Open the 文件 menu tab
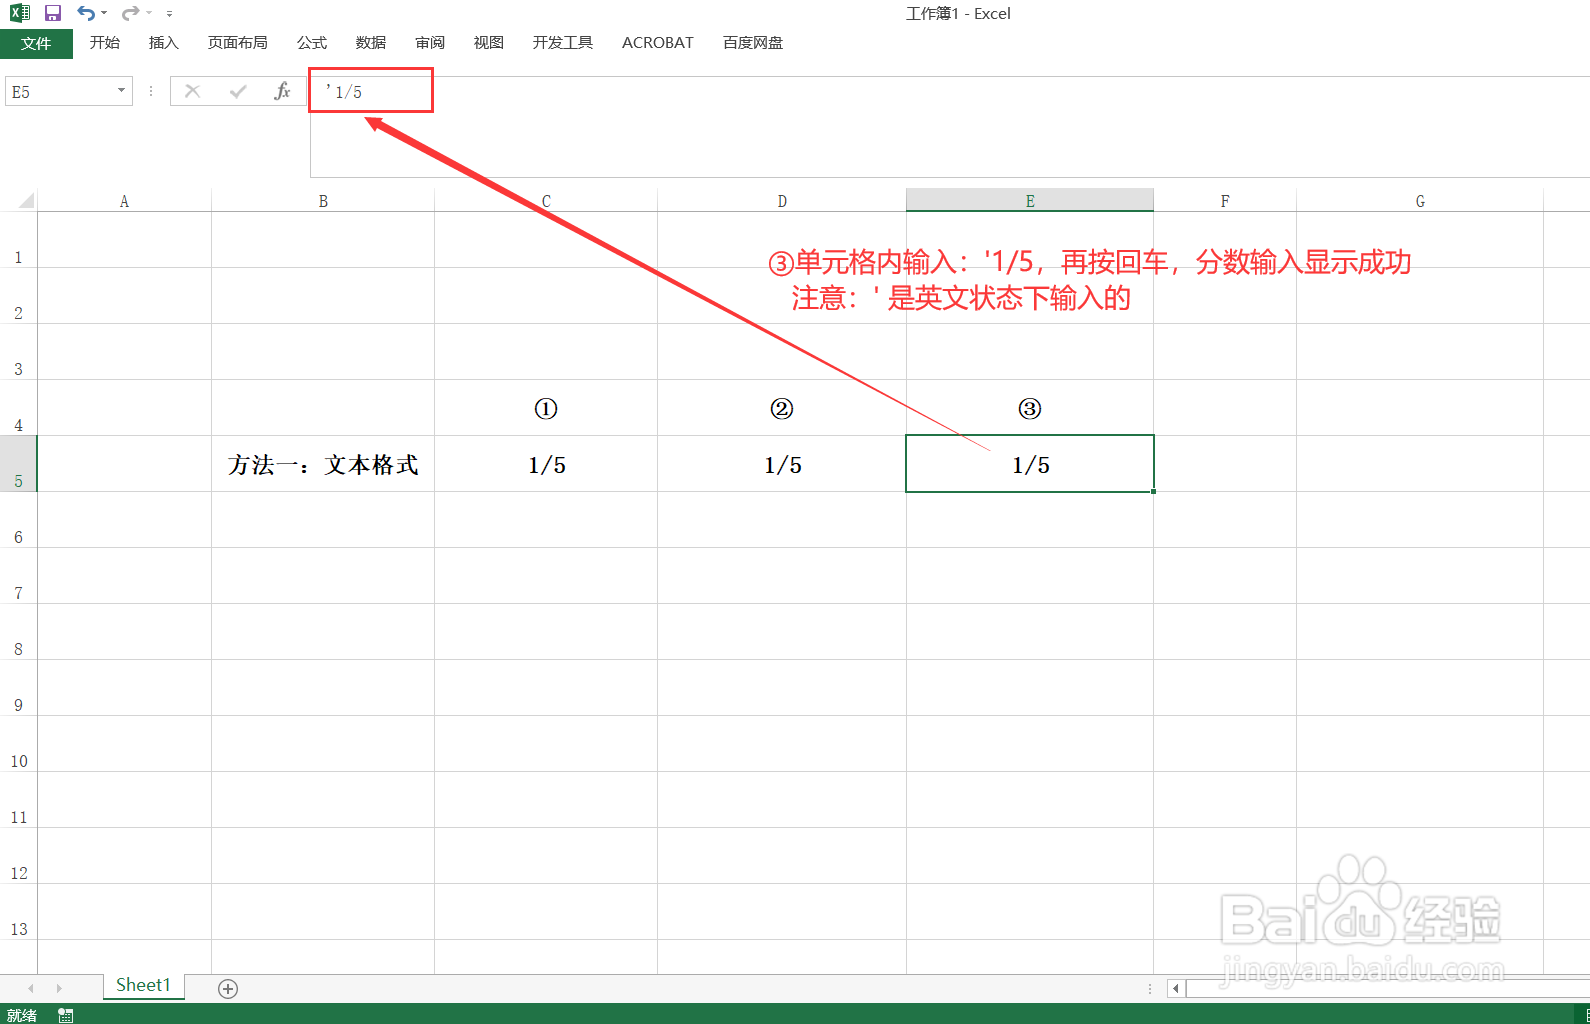This screenshot has height=1024, width=1590. pos(36,44)
